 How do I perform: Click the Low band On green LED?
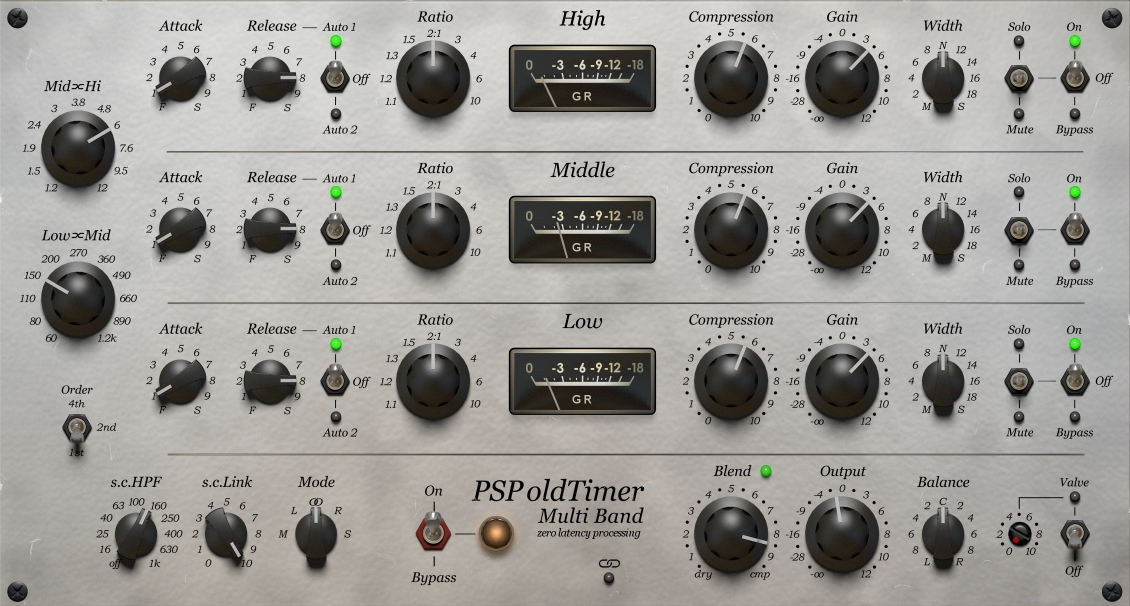click(x=1074, y=344)
